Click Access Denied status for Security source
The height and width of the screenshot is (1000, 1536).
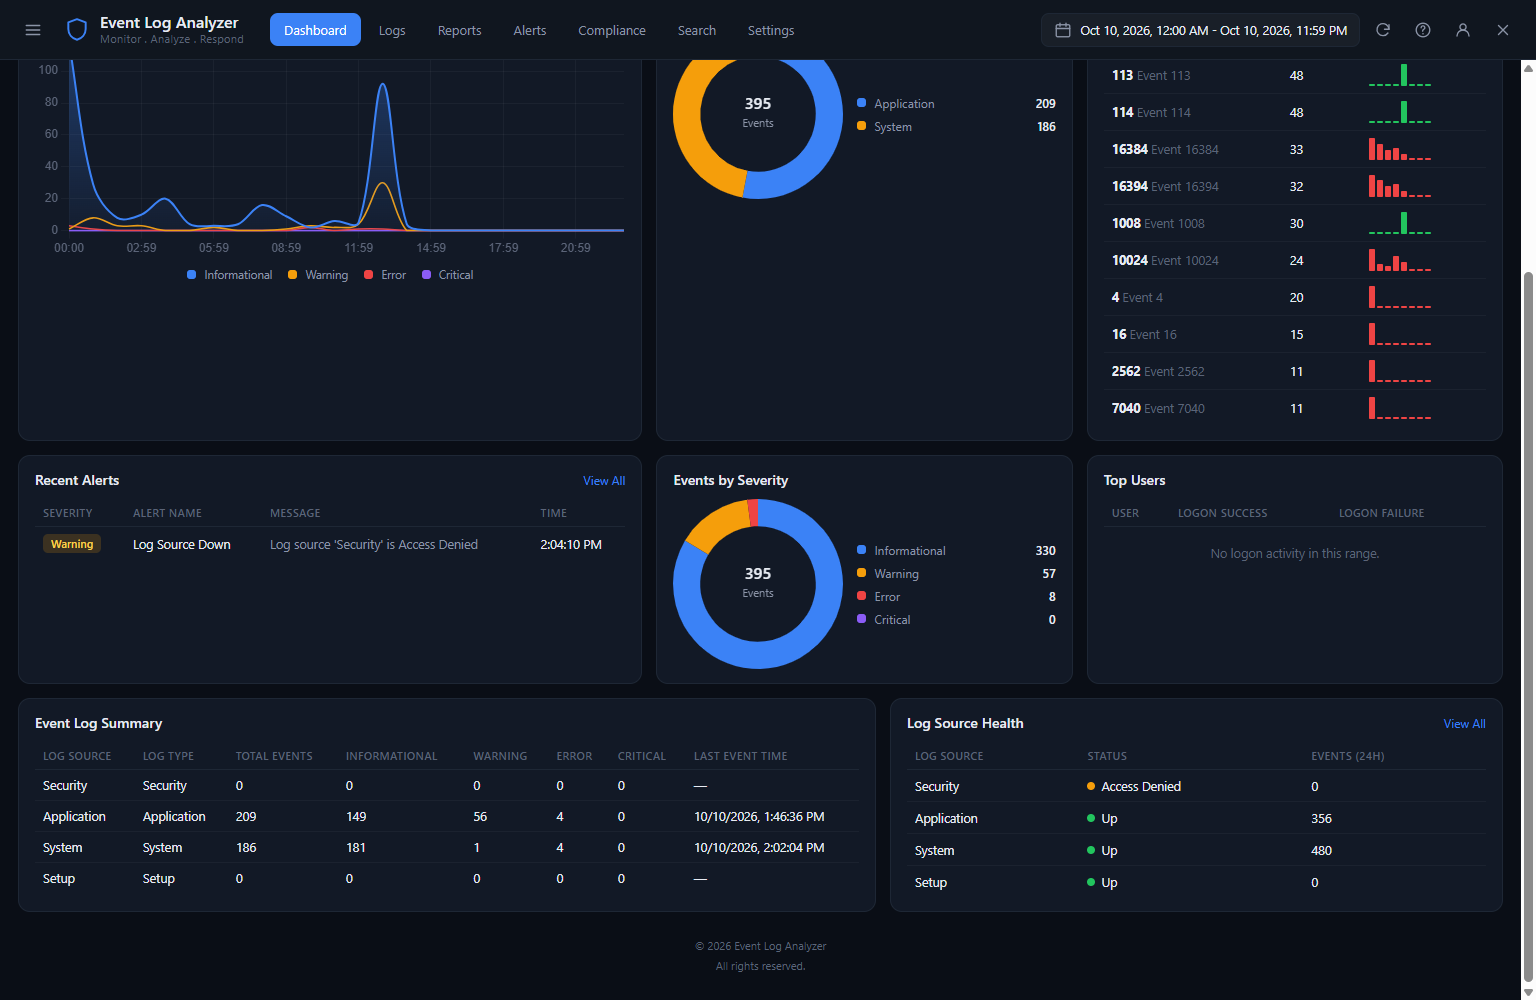1134,787
